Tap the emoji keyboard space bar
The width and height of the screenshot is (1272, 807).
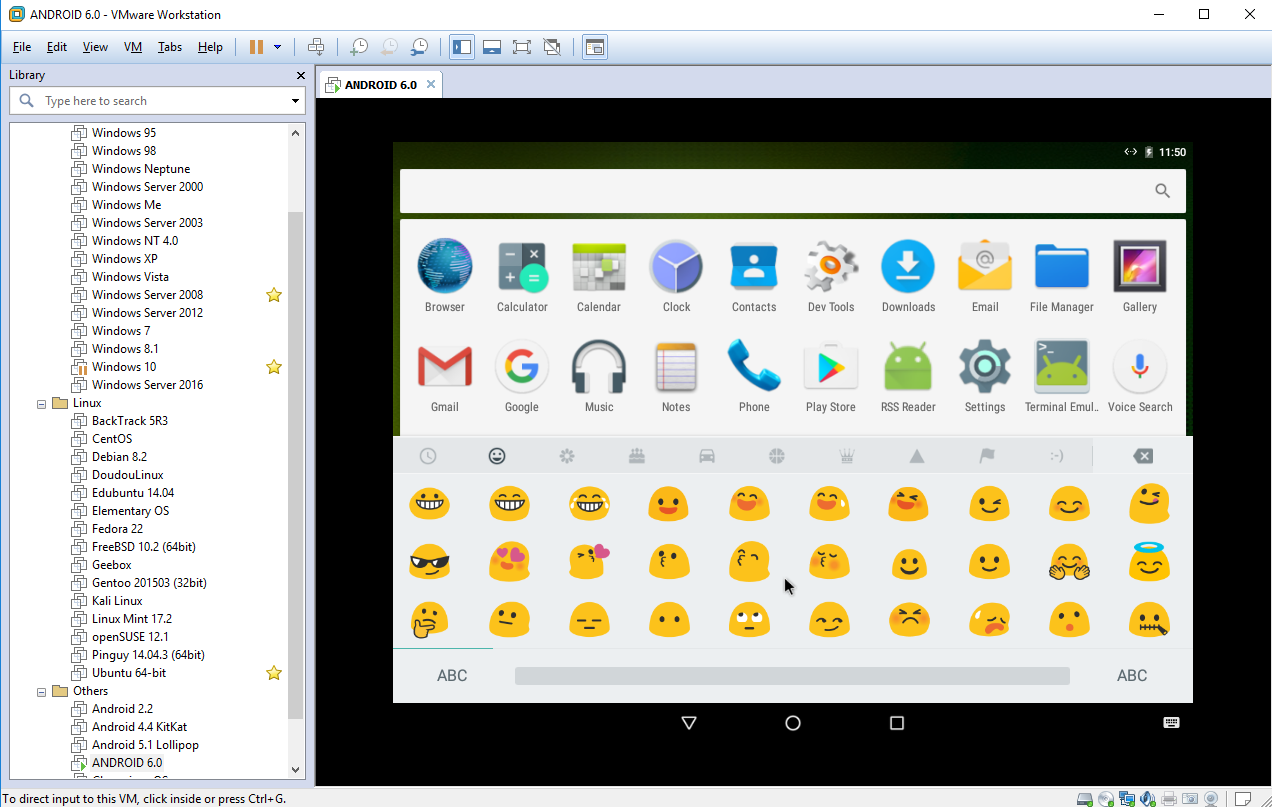click(792, 676)
